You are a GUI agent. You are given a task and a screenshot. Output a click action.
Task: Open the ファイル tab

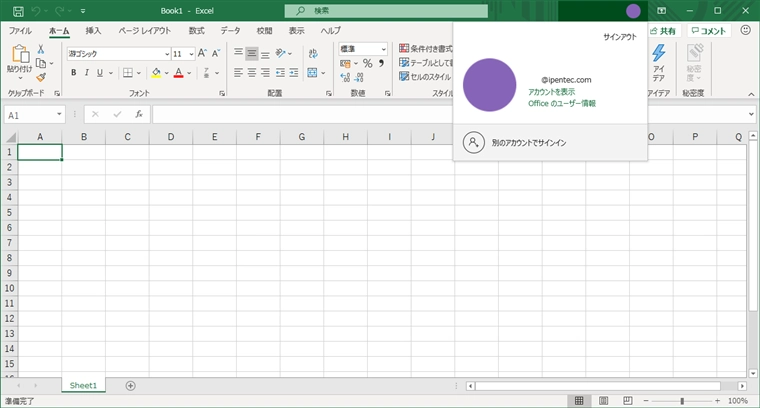[x=20, y=31]
